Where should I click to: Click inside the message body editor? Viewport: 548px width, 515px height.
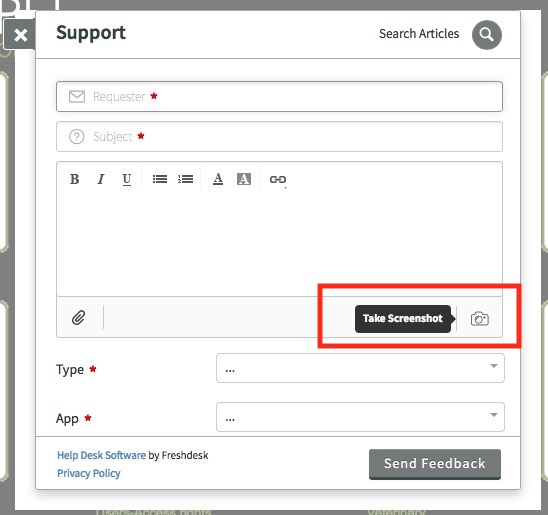pos(279,243)
